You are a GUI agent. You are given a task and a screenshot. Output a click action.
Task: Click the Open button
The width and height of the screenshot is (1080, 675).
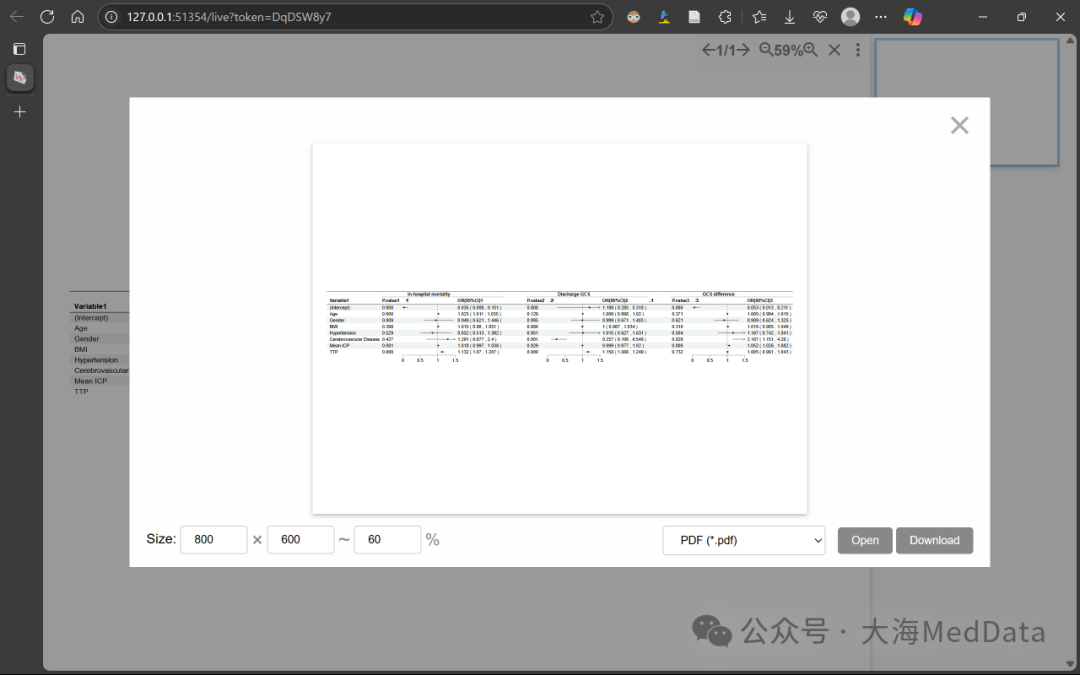coord(865,540)
